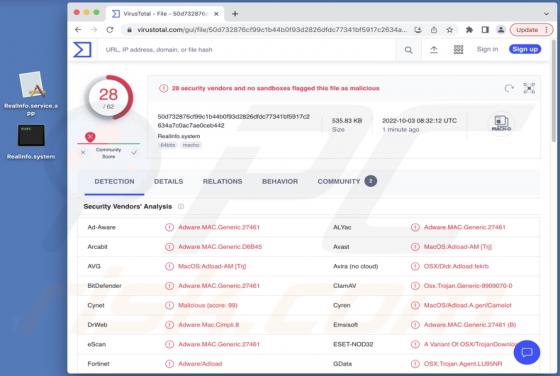Click the Mach-O file type icon

(501, 123)
